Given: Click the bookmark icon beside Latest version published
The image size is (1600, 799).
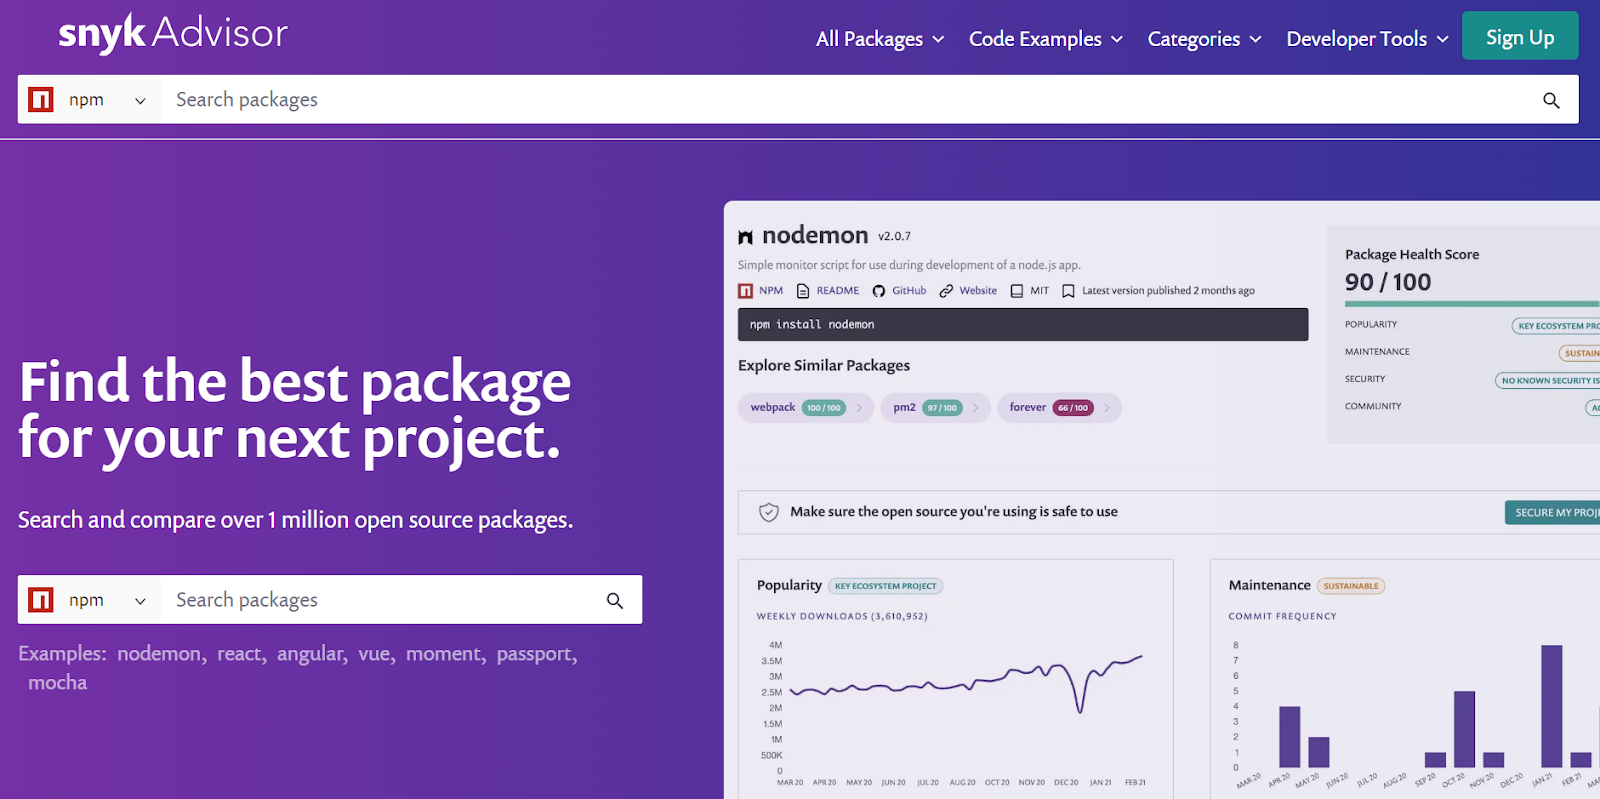Looking at the screenshot, I should (x=1068, y=291).
